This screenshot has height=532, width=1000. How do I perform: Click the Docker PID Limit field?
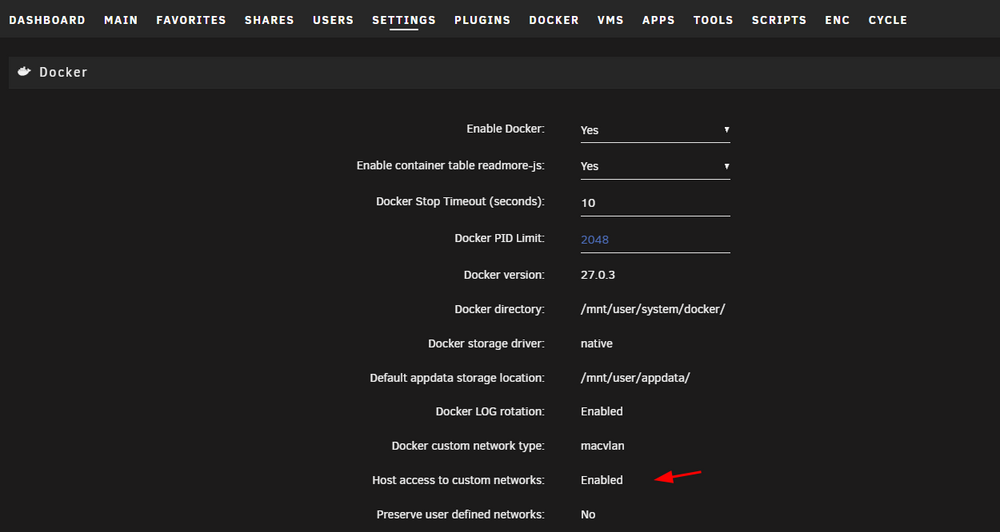(655, 240)
